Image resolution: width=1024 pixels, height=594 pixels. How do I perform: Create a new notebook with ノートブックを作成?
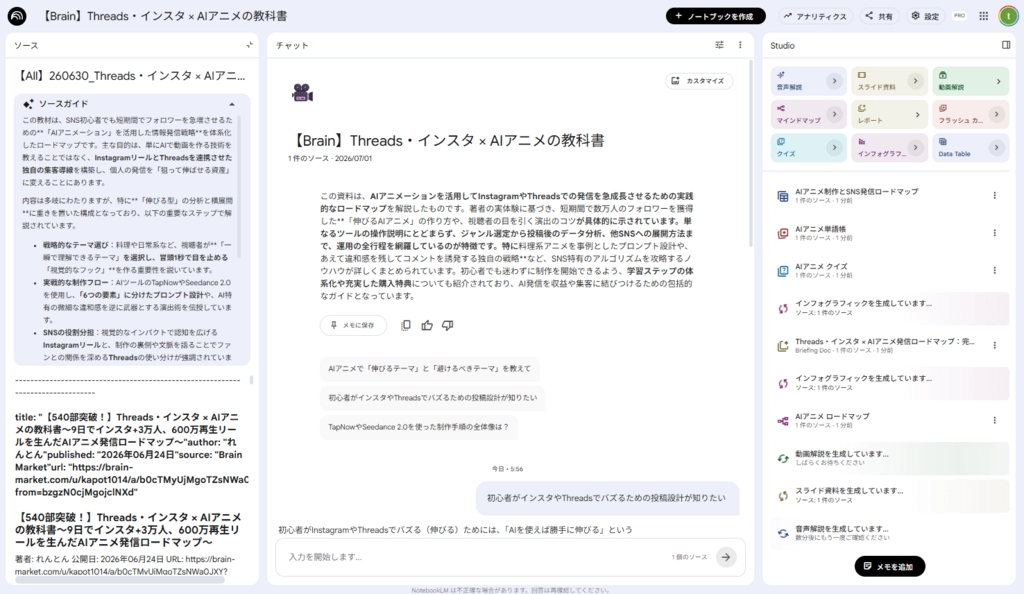715,16
